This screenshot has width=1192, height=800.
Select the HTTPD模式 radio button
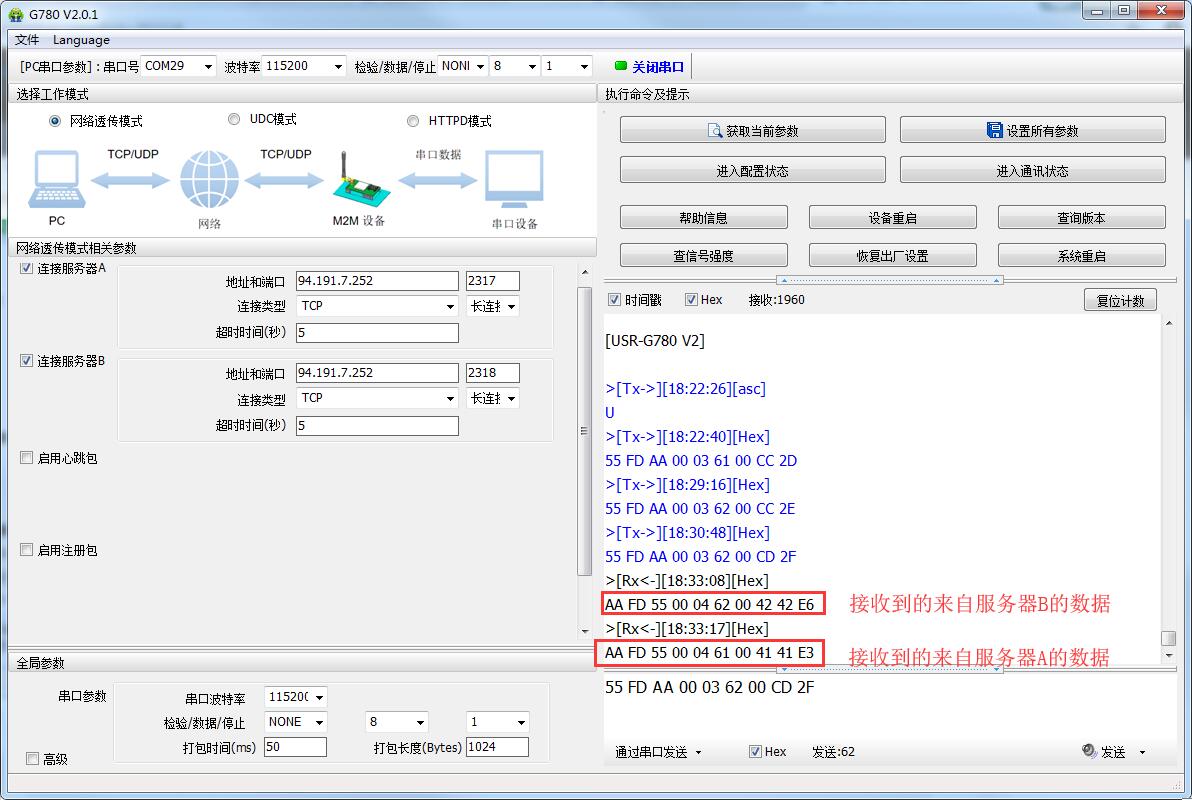tap(413, 121)
